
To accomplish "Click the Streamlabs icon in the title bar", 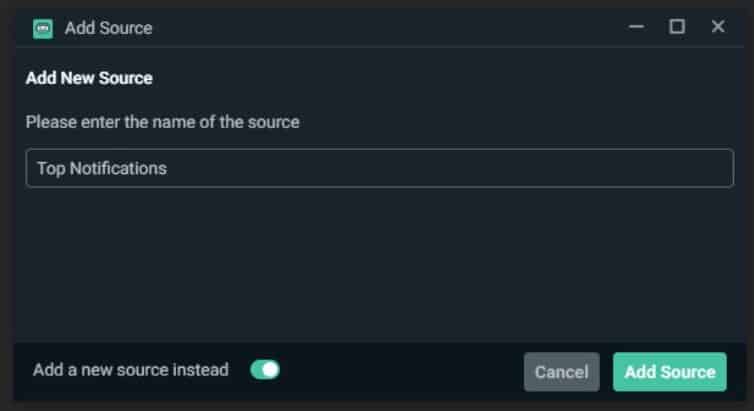I will click(43, 28).
